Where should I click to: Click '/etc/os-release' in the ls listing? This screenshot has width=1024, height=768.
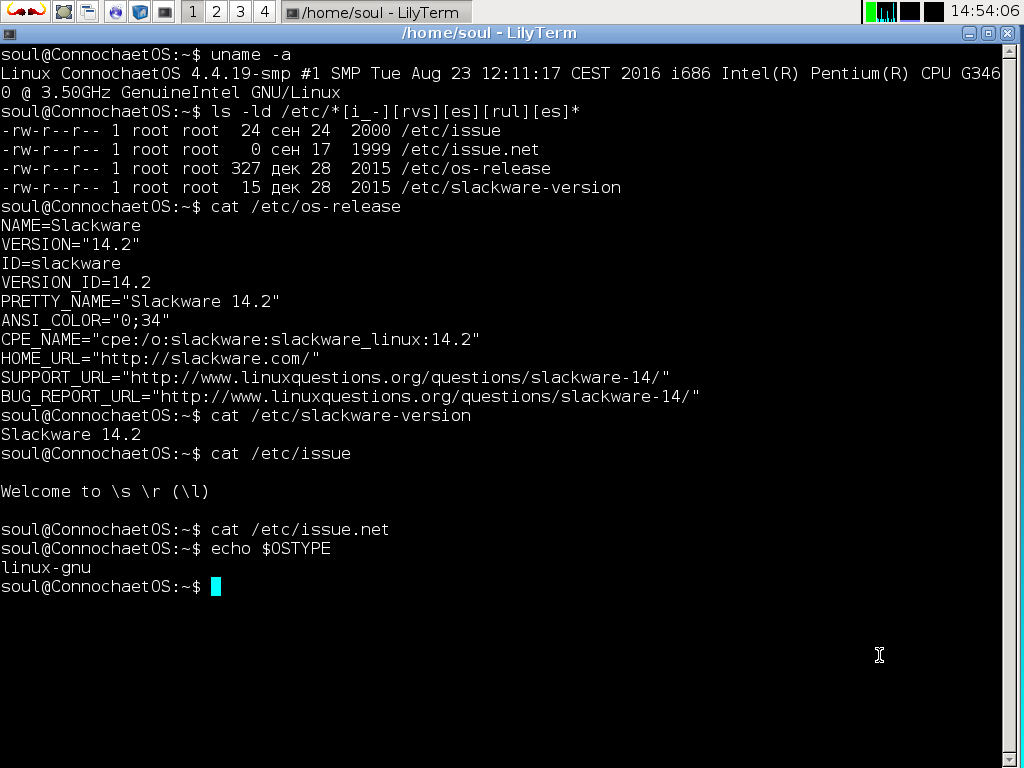point(476,168)
